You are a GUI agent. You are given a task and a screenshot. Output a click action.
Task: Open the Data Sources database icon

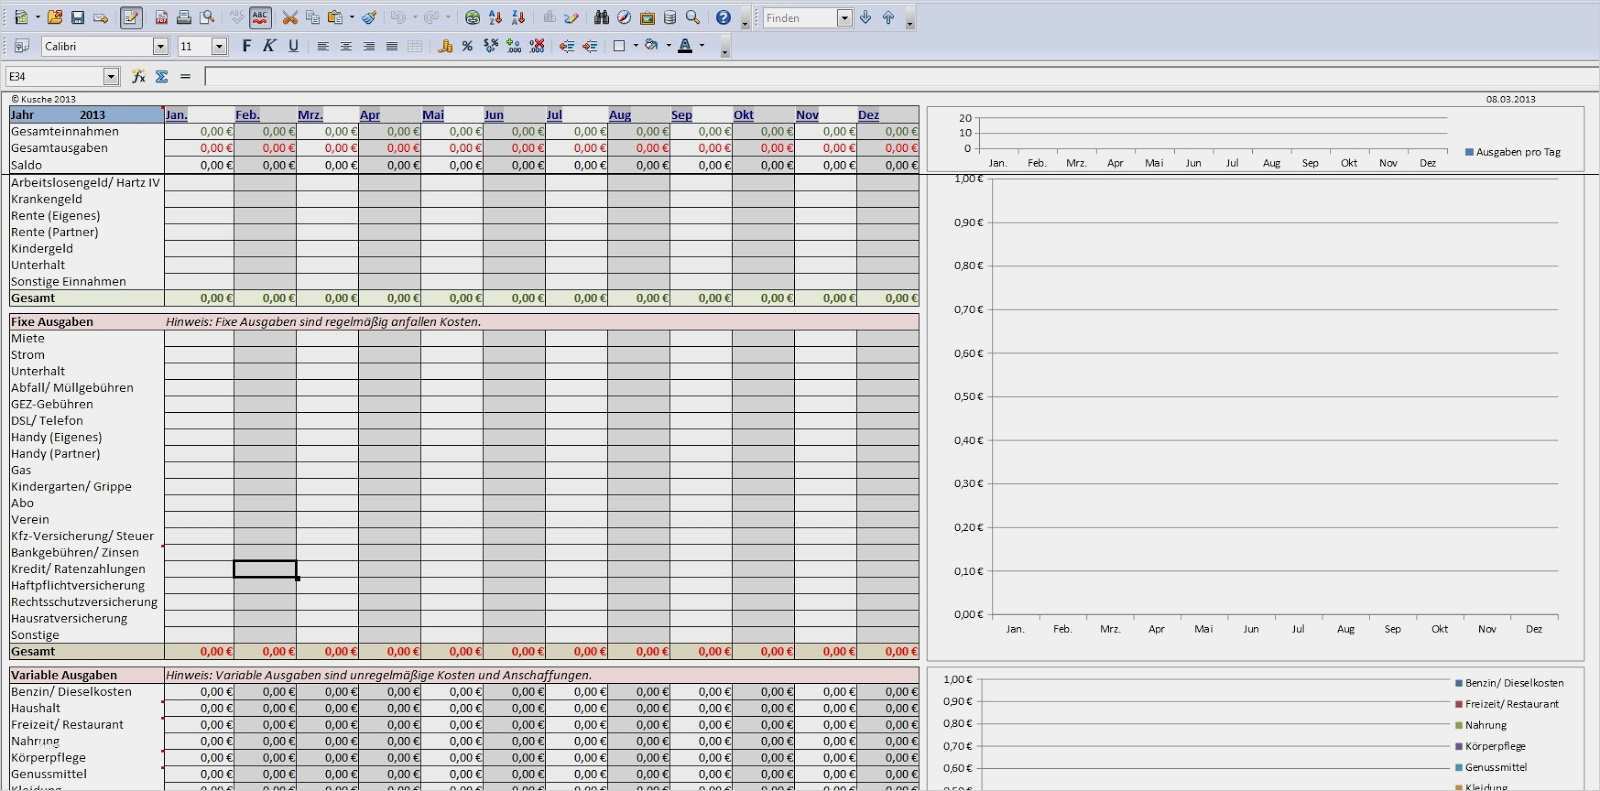tap(670, 18)
